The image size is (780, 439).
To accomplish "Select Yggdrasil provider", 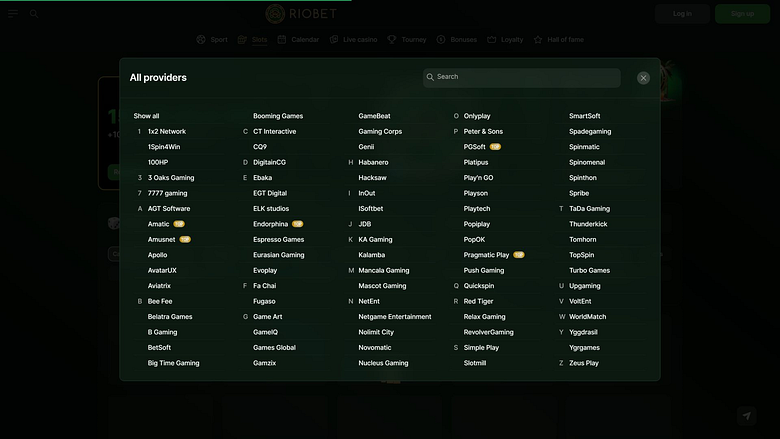I will tap(583, 332).
